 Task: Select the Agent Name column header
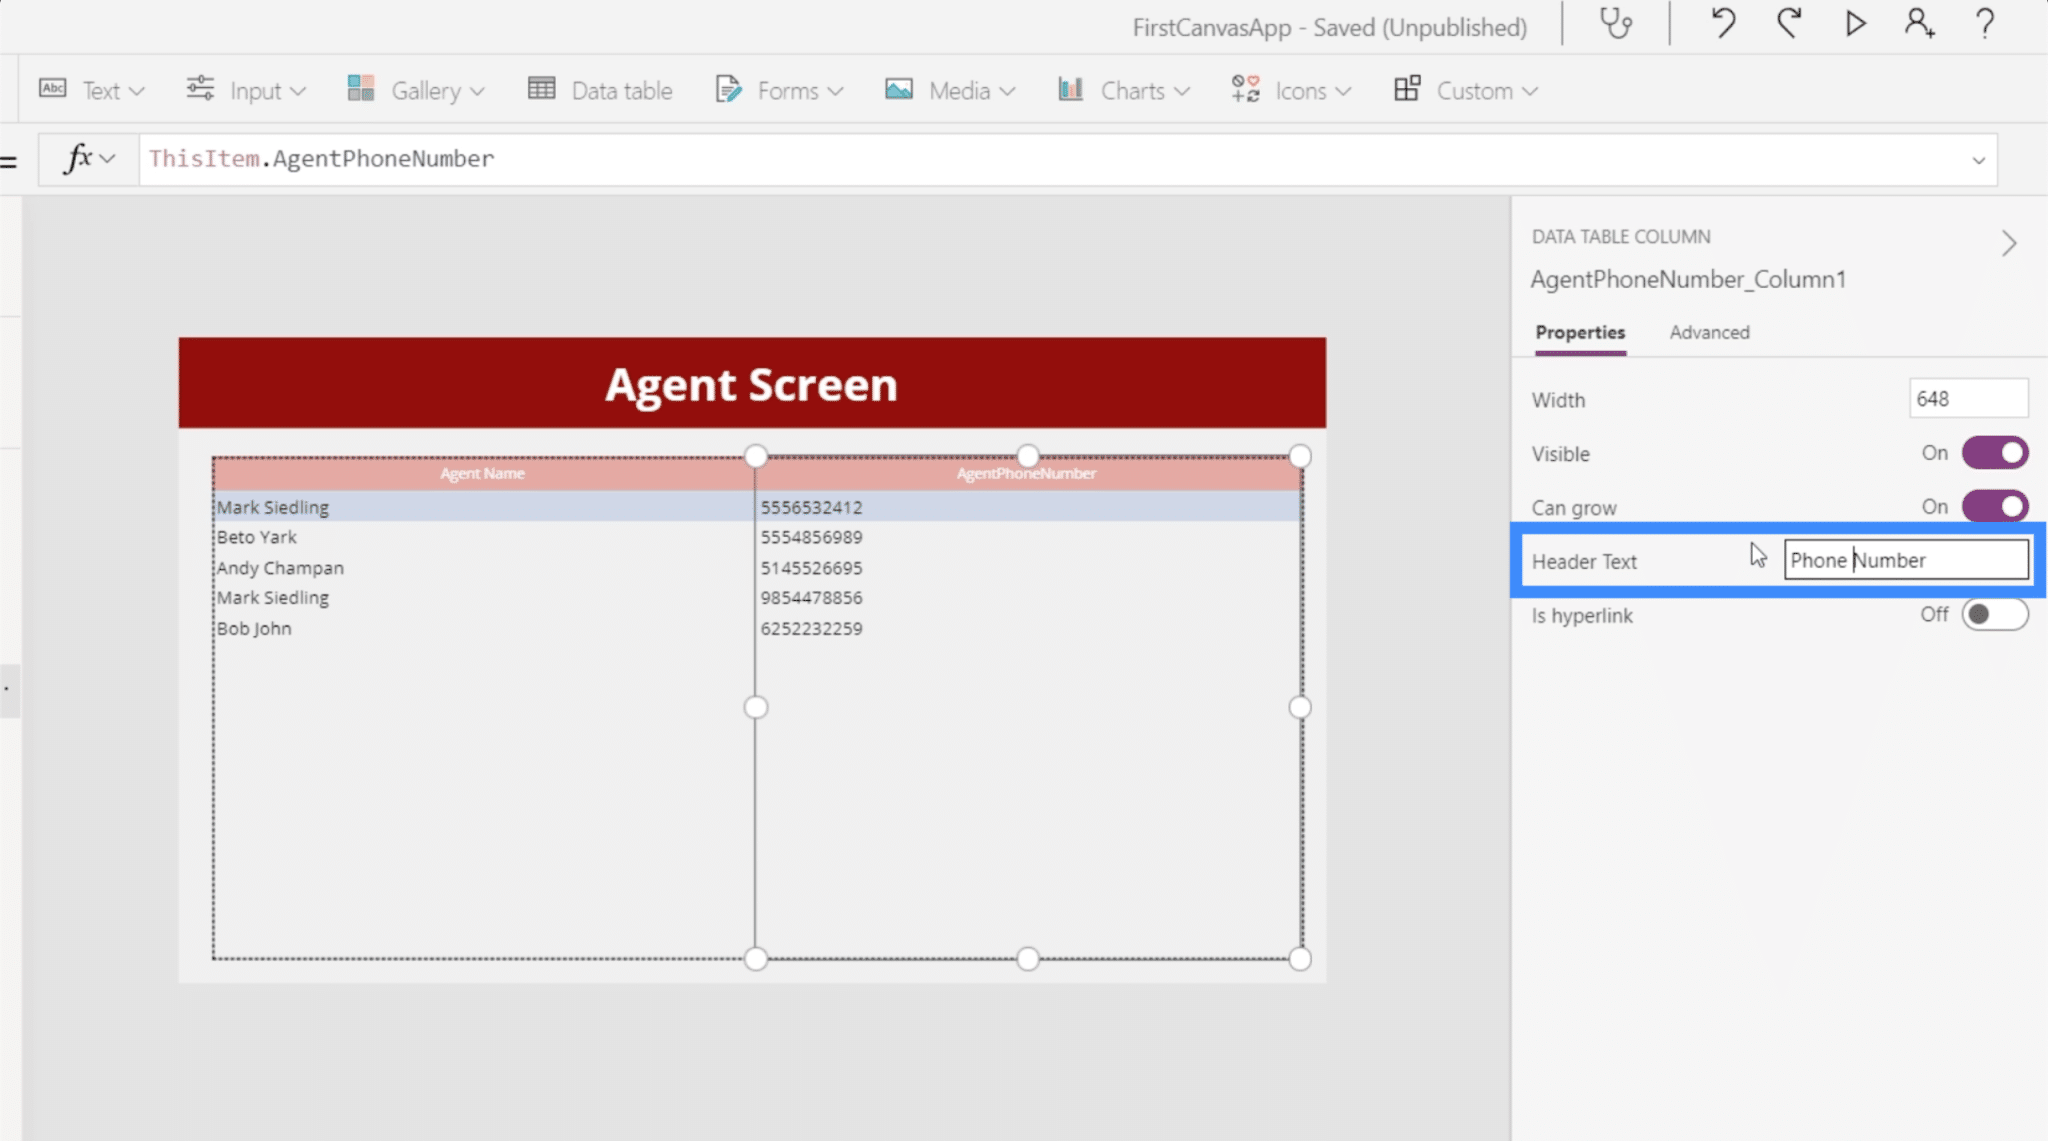[x=483, y=473]
